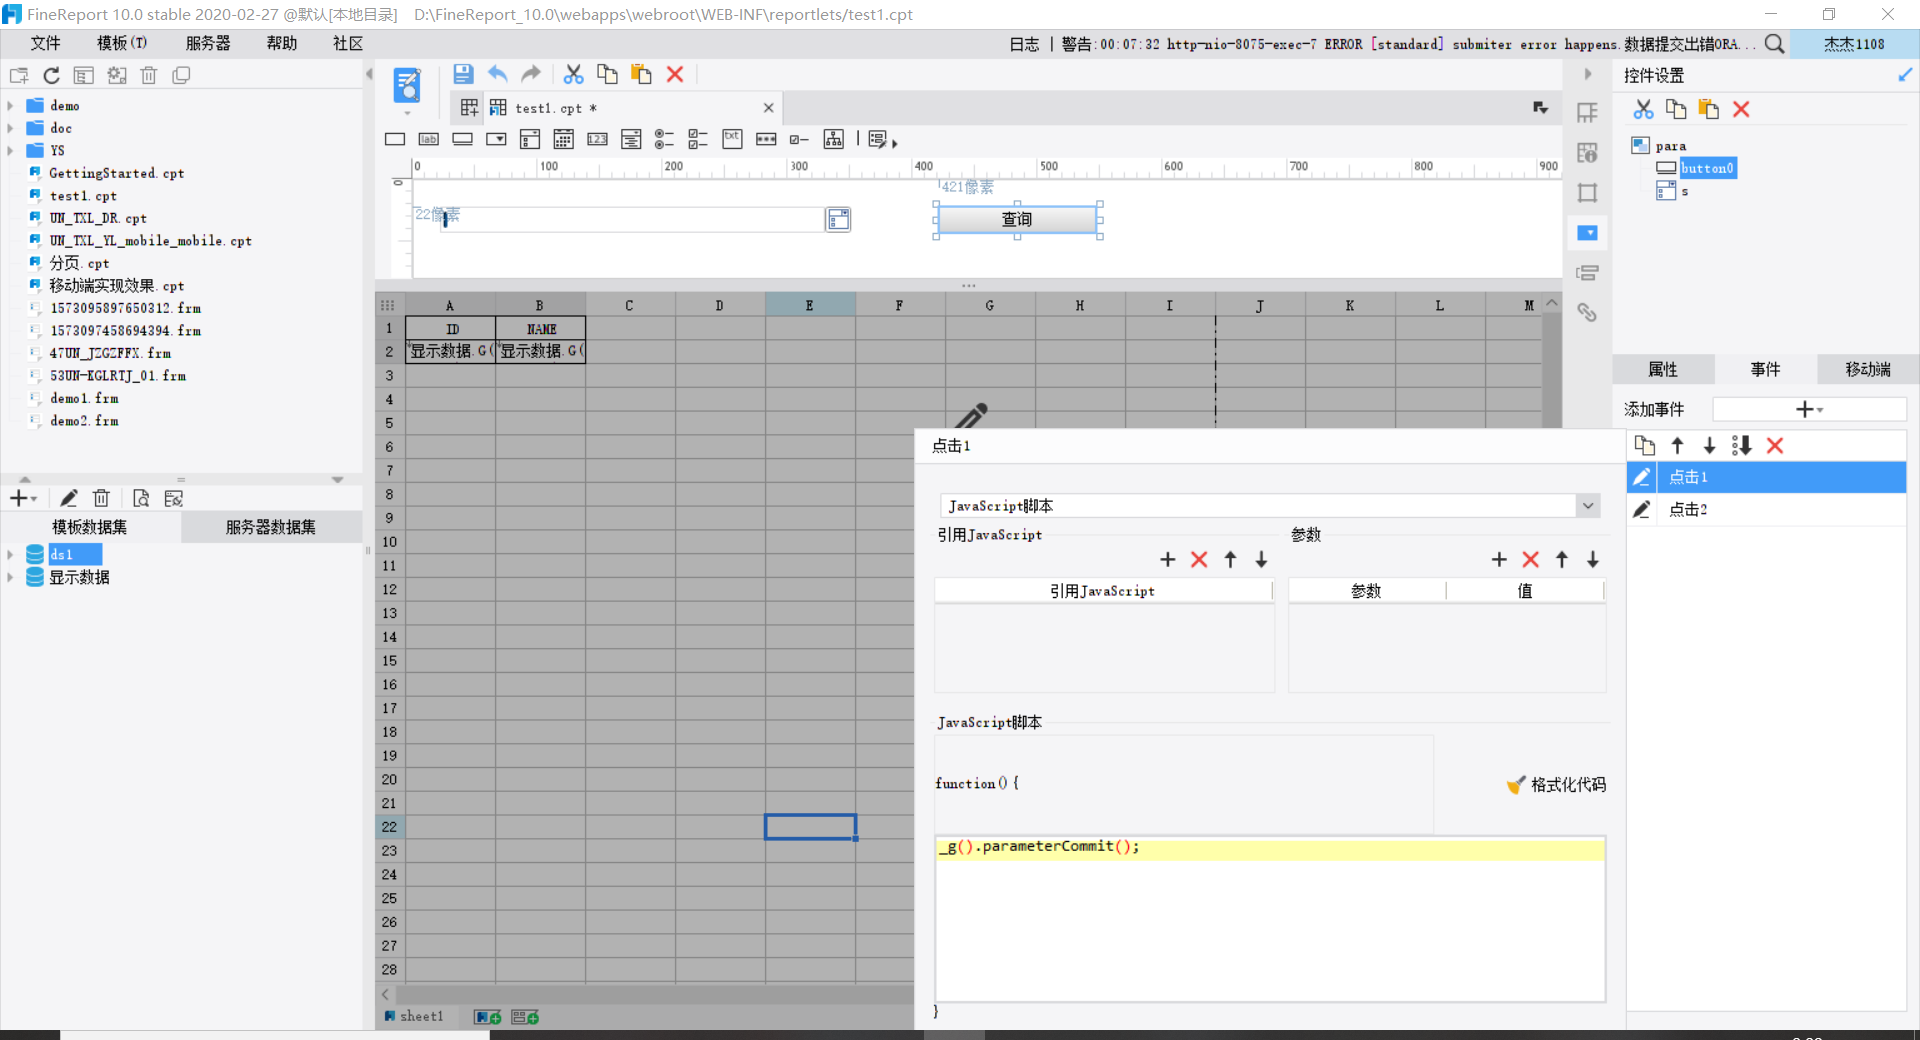Image resolution: width=1920 pixels, height=1040 pixels.
Task: Click the save template icon
Action: point(463,74)
